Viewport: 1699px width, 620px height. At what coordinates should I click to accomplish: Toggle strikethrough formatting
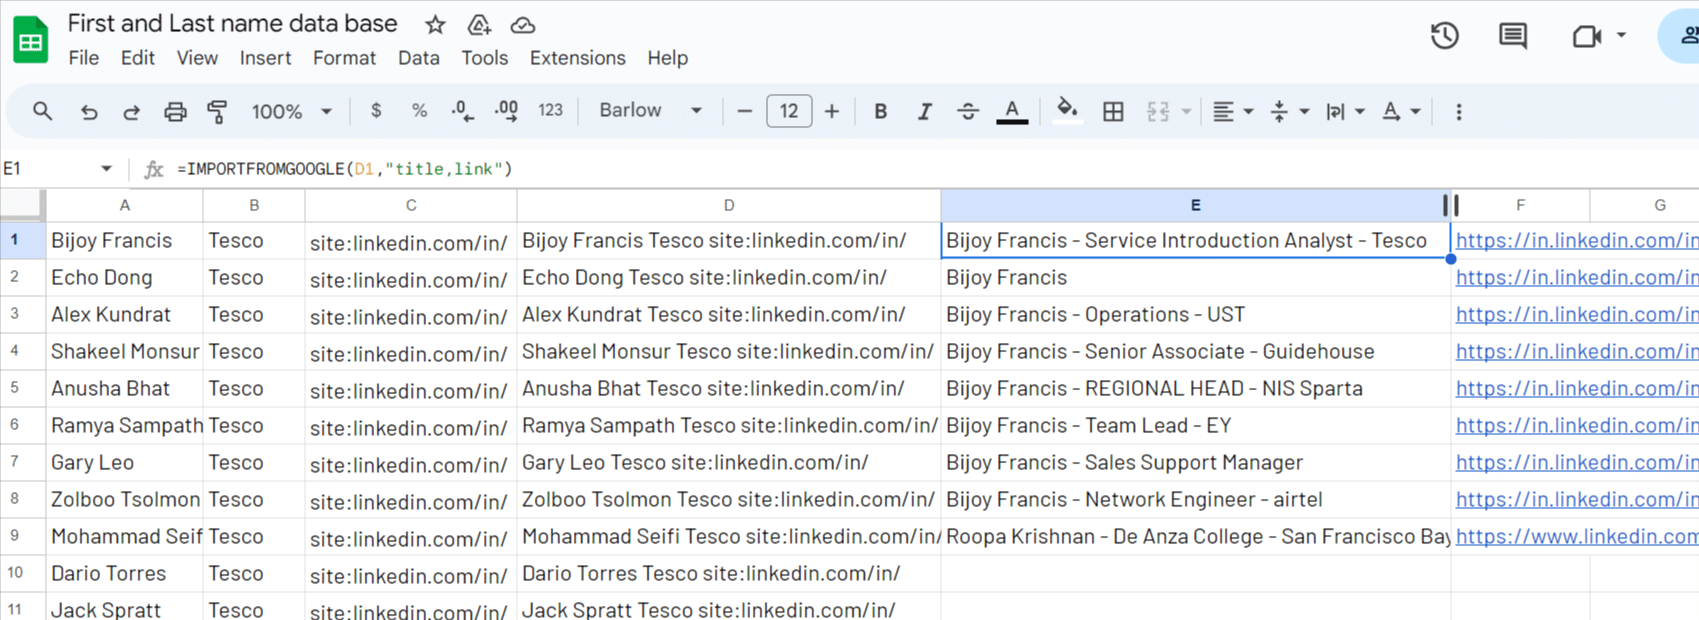967,112
